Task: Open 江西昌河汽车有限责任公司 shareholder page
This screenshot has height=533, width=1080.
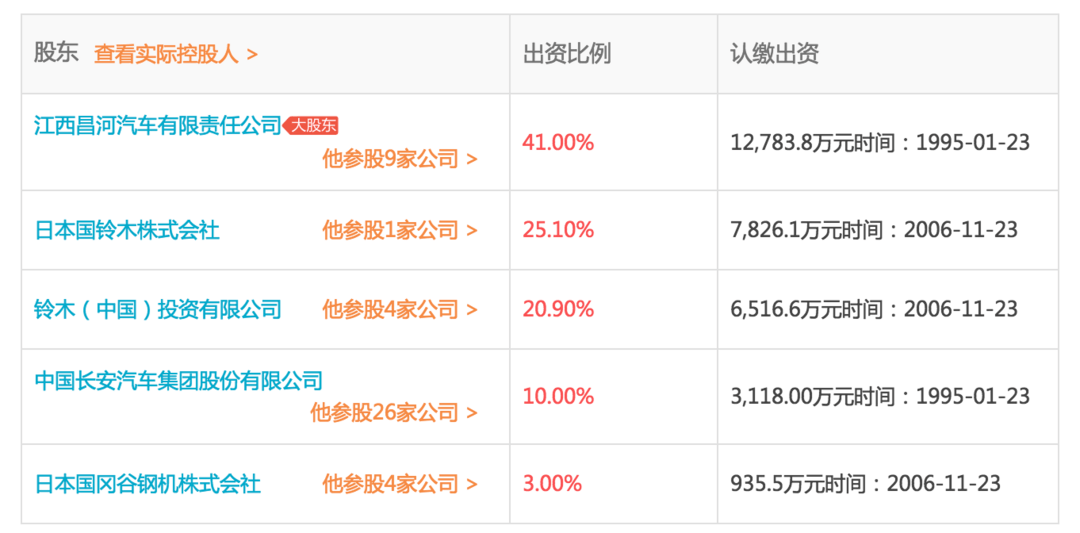Action: [x=158, y=125]
